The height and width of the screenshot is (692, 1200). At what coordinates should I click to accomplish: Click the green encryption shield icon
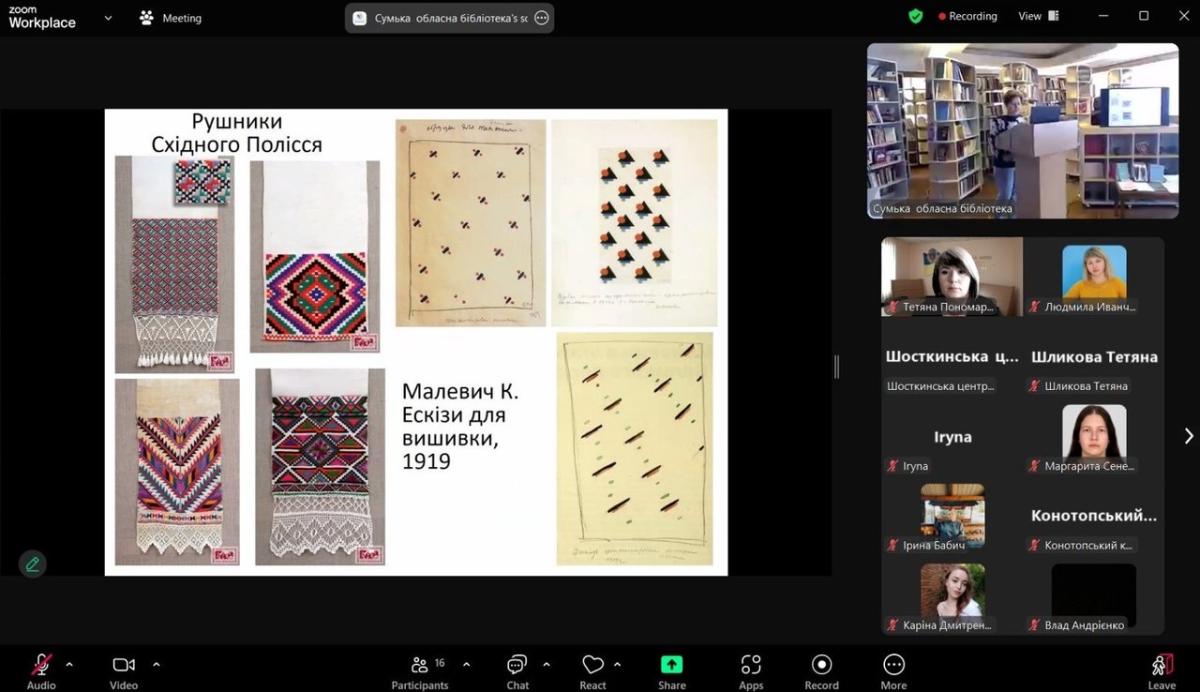915,16
